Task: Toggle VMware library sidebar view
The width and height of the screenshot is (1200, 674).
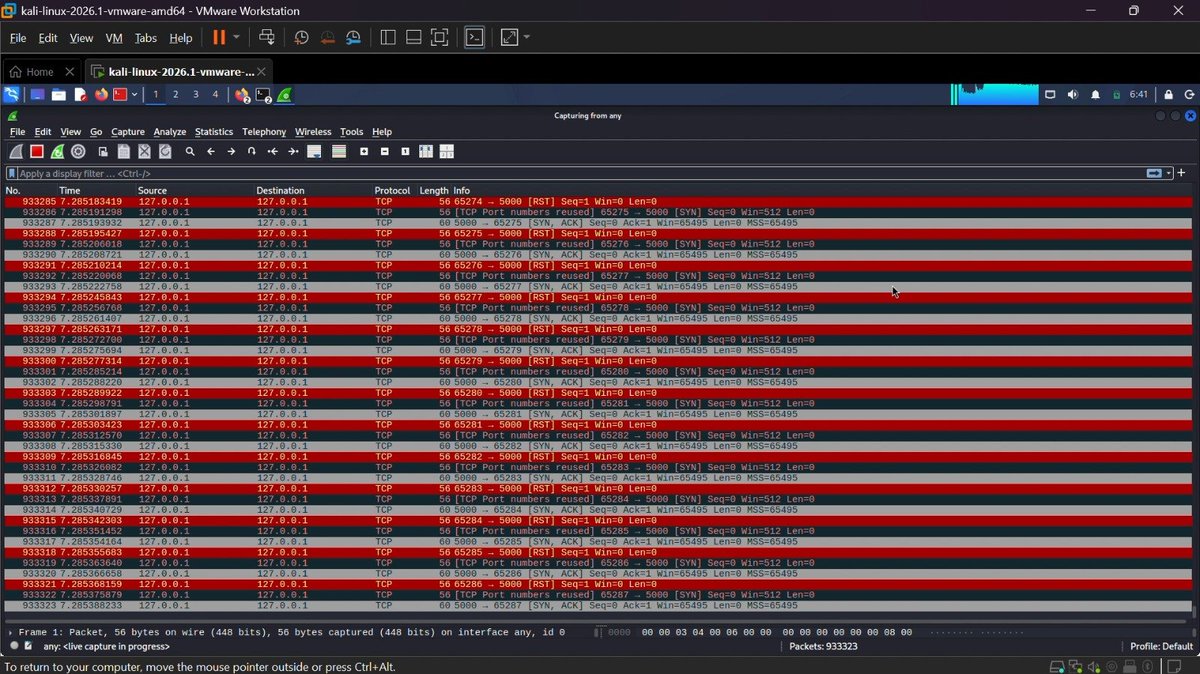Action: coord(388,38)
